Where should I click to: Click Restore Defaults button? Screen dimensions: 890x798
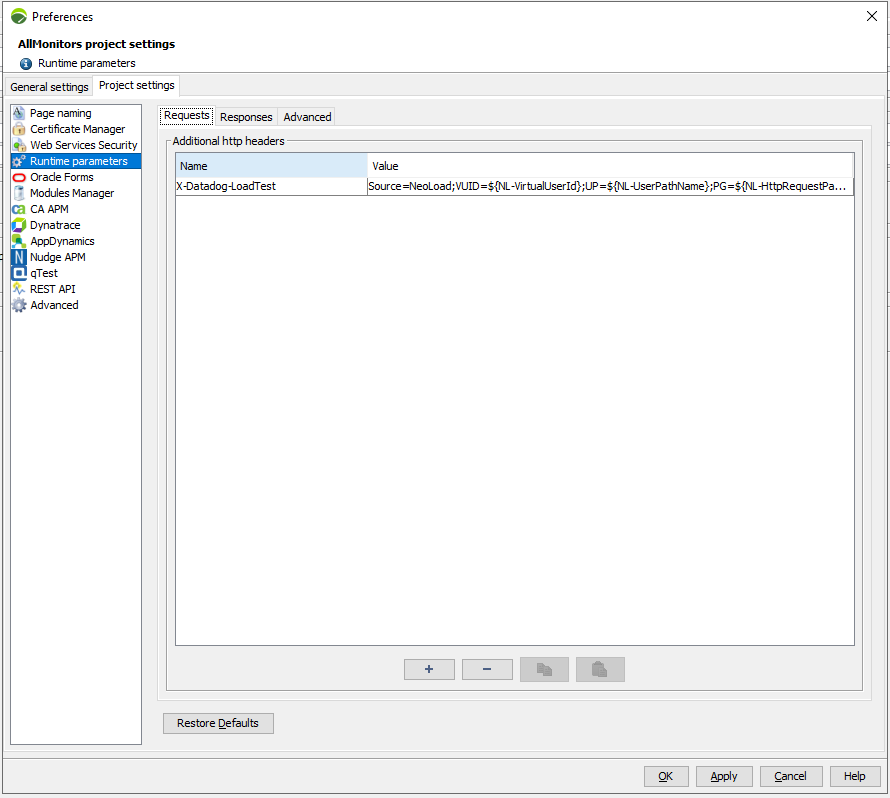coord(218,723)
